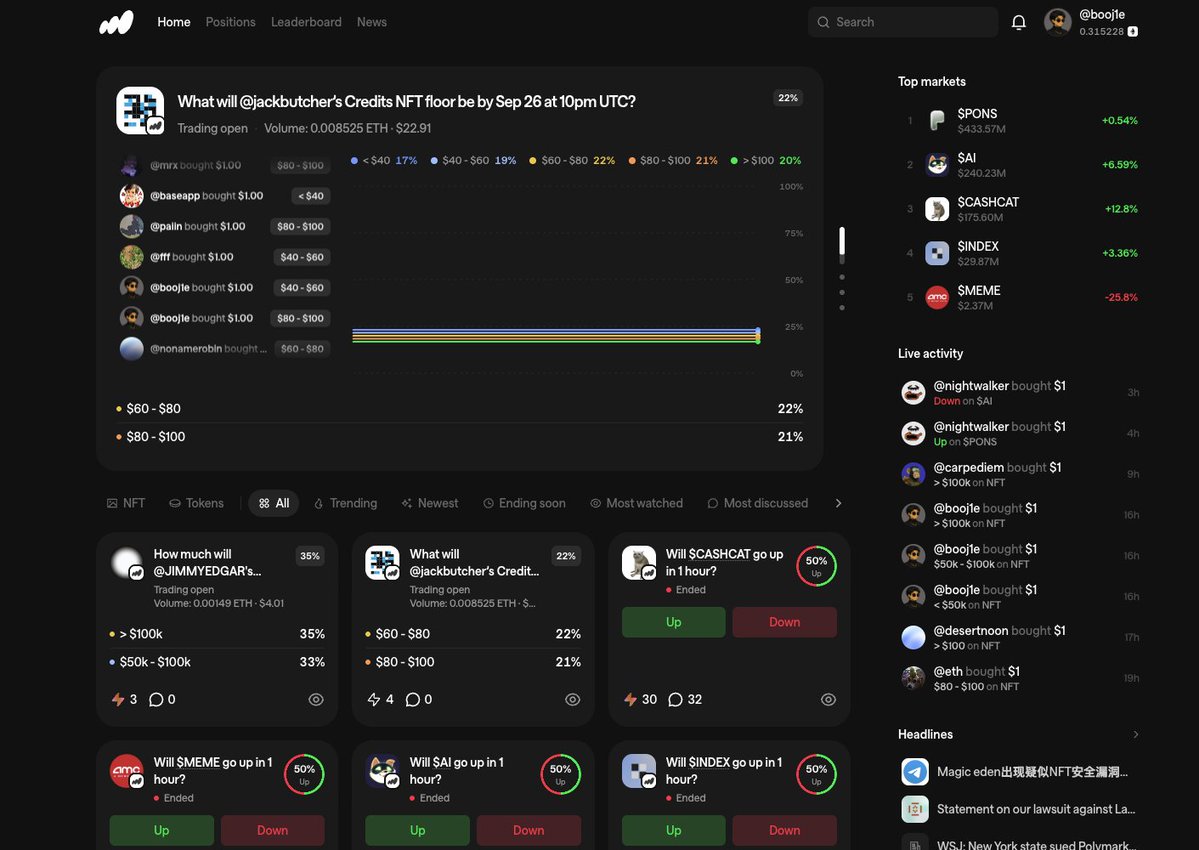Open the Positions page
Viewport: 1199px width, 850px height.
230,22
